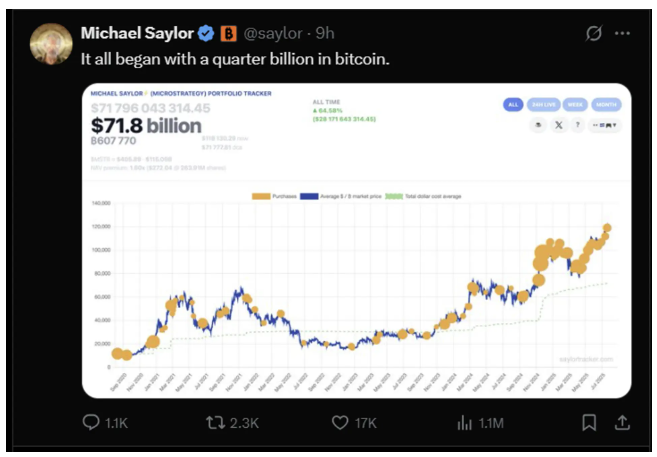Expand the flag currency dropdown in tracker
657x457 pixels.
606,125
